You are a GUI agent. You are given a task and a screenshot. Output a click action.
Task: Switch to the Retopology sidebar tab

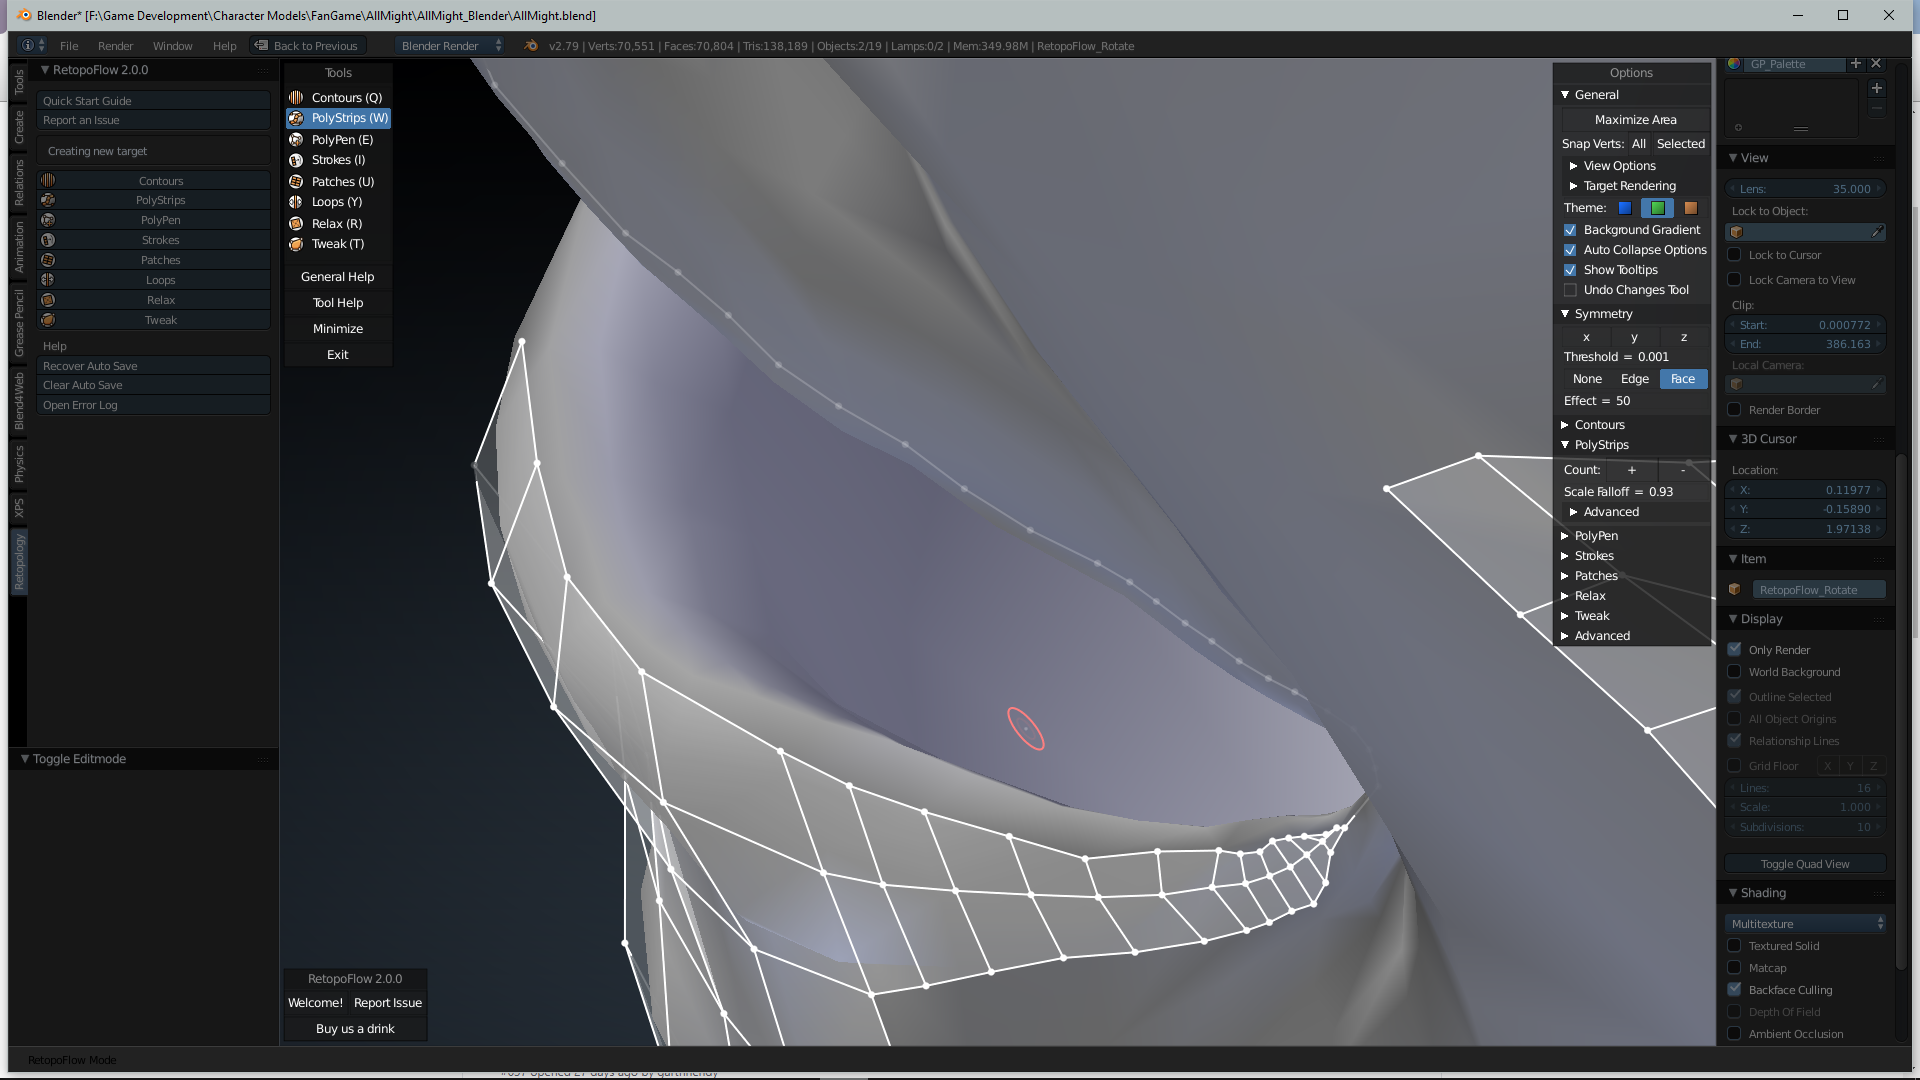17,562
